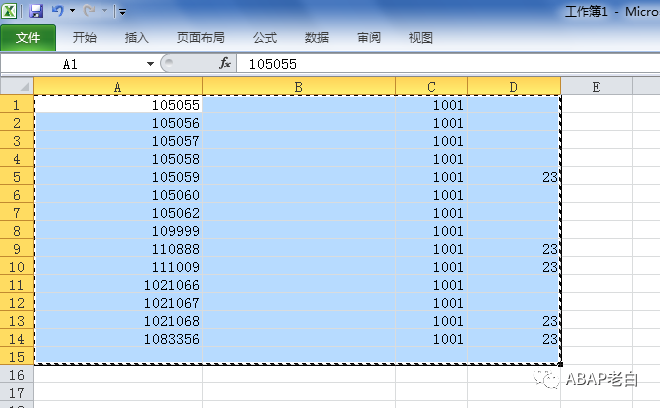Select cell containing 1083356

tap(118, 339)
